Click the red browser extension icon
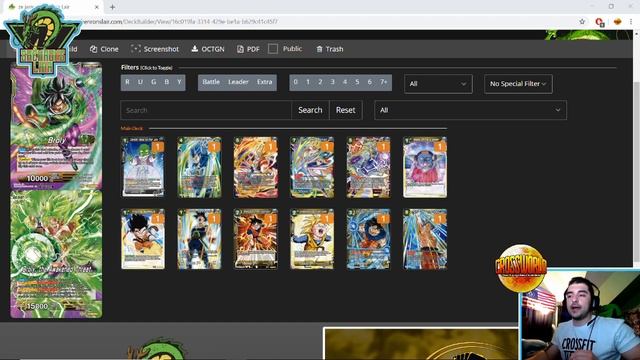The height and width of the screenshot is (360, 640). pos(599,22)
